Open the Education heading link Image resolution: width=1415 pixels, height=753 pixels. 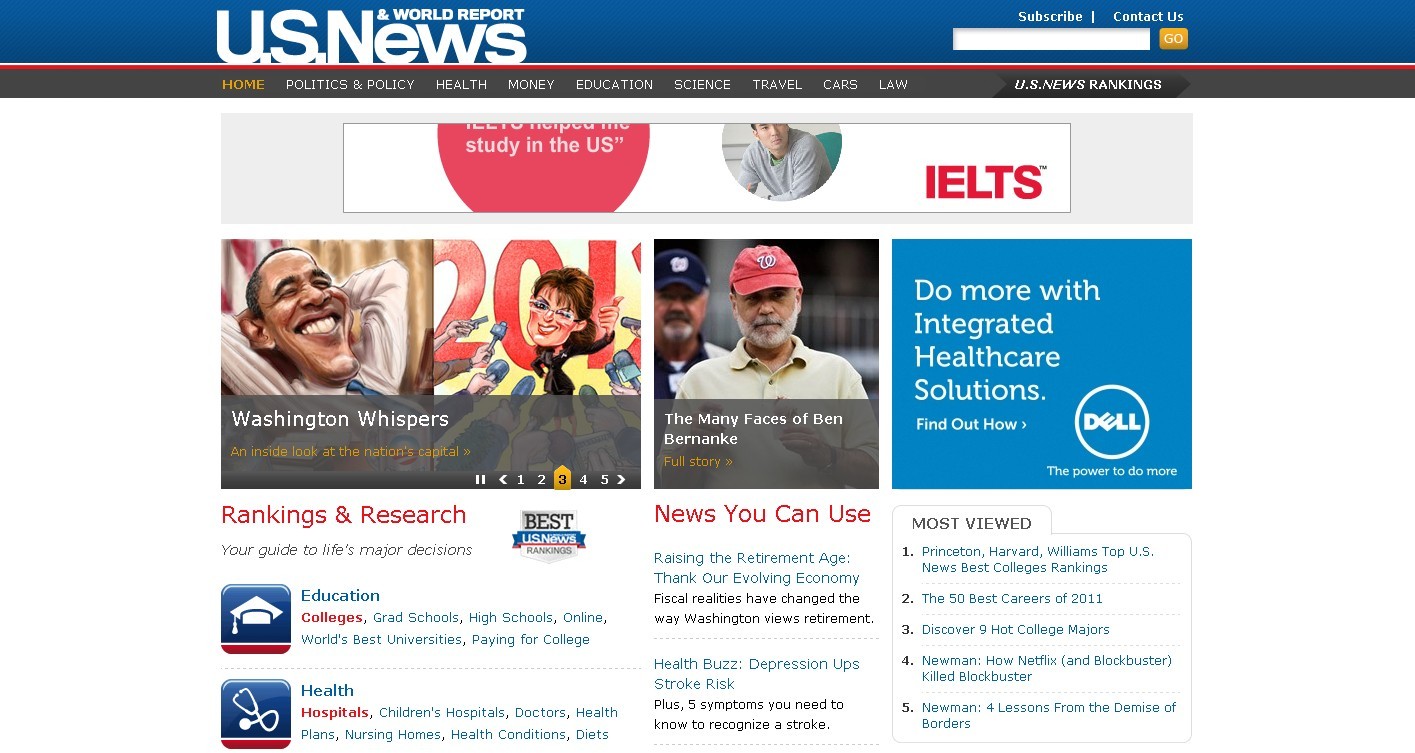[340, 595]
